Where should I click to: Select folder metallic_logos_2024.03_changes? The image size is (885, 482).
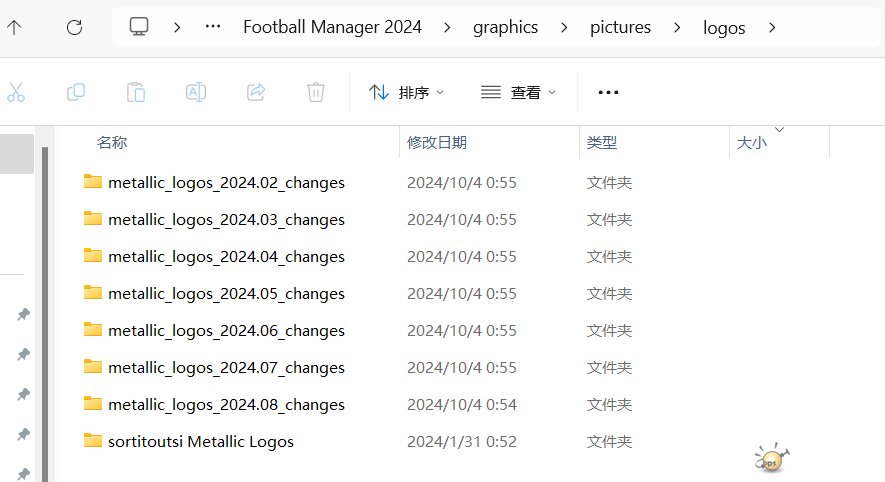click(226, 220)
